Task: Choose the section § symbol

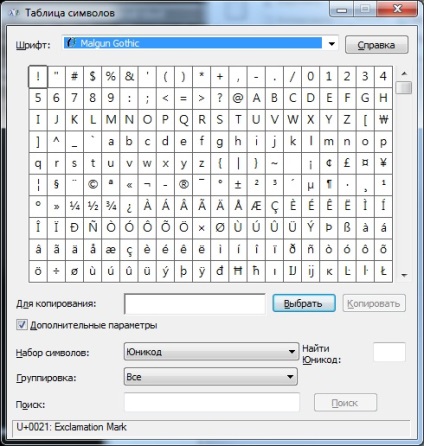Action: click(x=56, y=185)
